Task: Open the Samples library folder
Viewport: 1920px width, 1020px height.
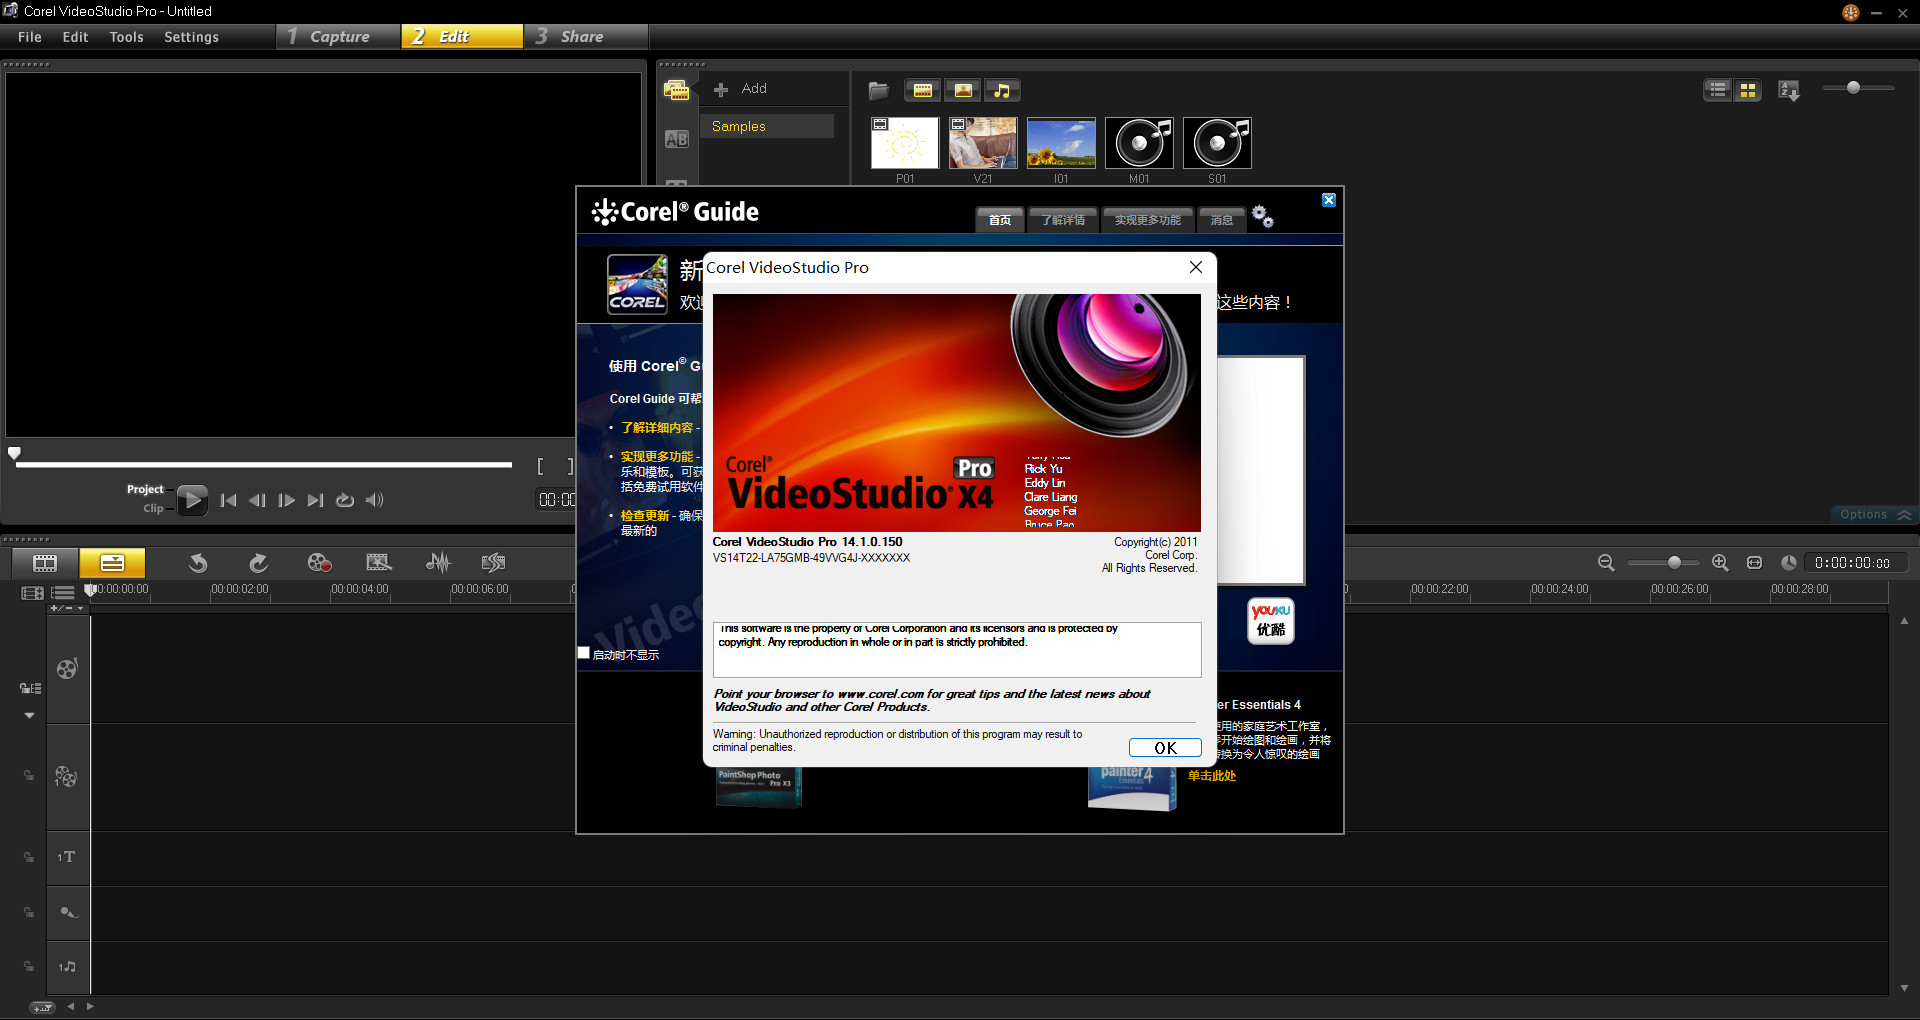Action: point(766,126)
